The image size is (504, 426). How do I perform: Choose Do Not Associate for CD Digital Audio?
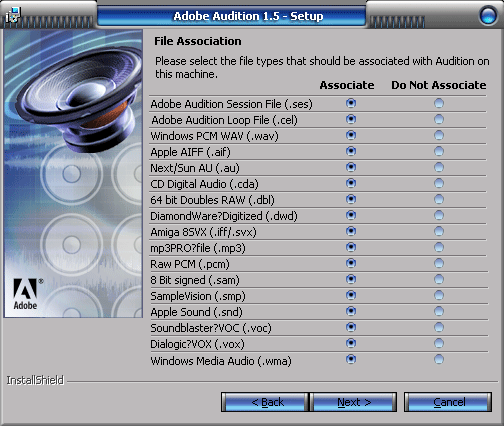click(x=439, y=183)
